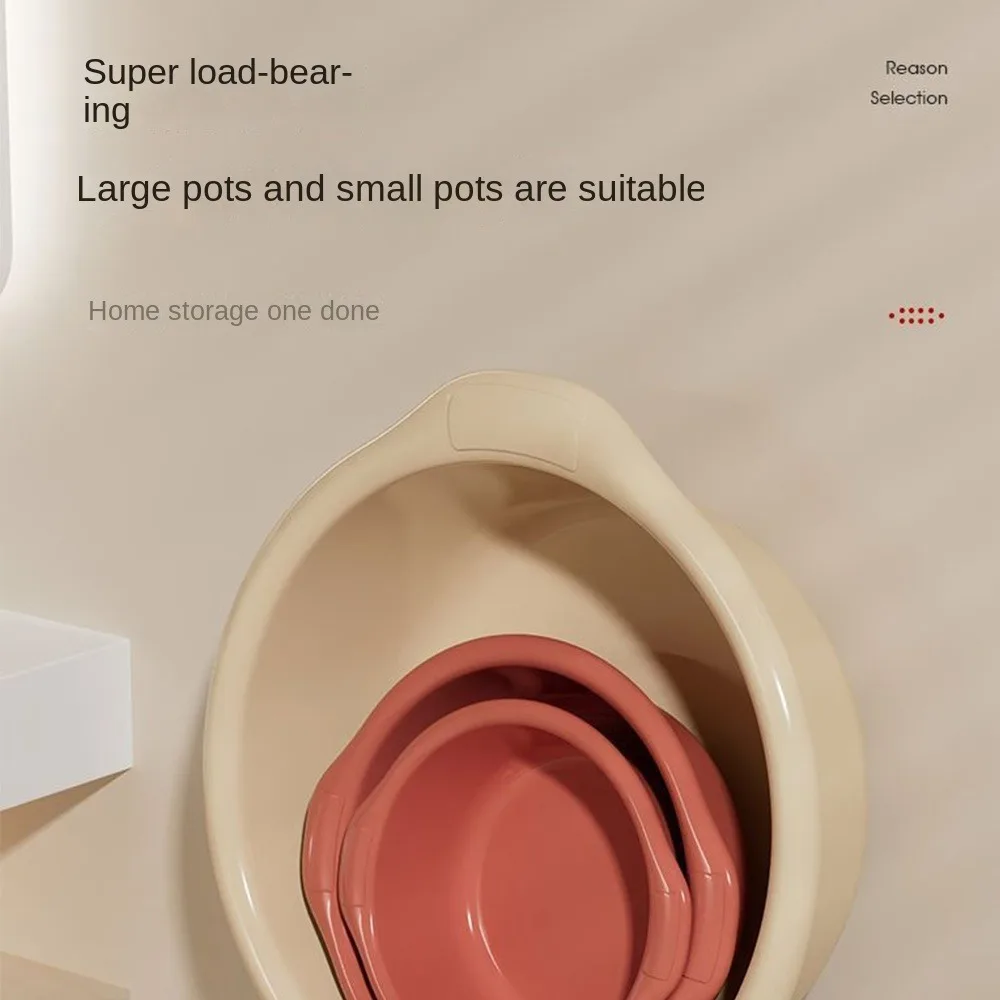1000x1000 pixels.
Task: Click the word "Large" in the heading
Action: coord(124,189)
